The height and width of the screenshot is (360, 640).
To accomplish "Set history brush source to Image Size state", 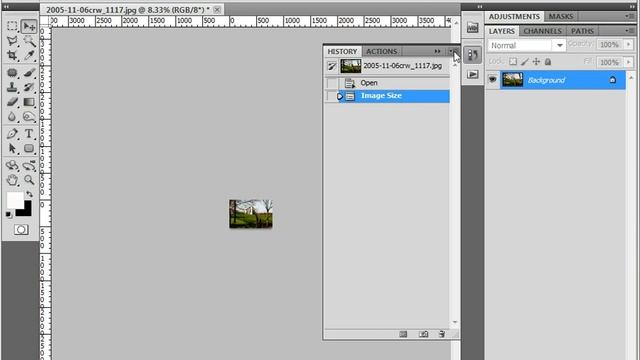I will [332, 96].
